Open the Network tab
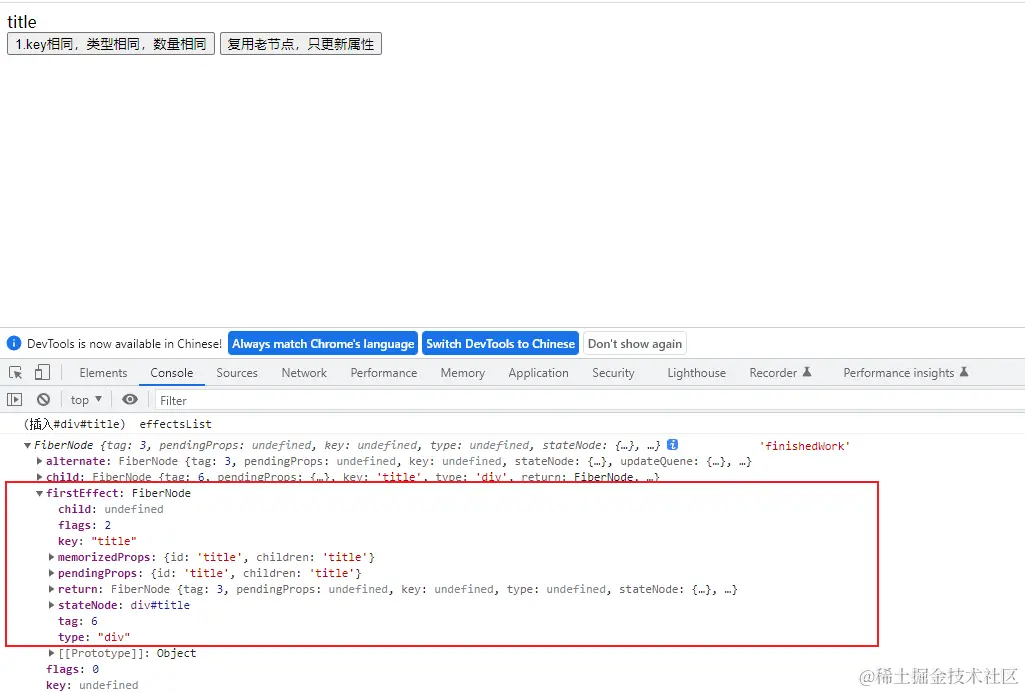Screen dimensions: 1025x693 (x=304, y=373)
